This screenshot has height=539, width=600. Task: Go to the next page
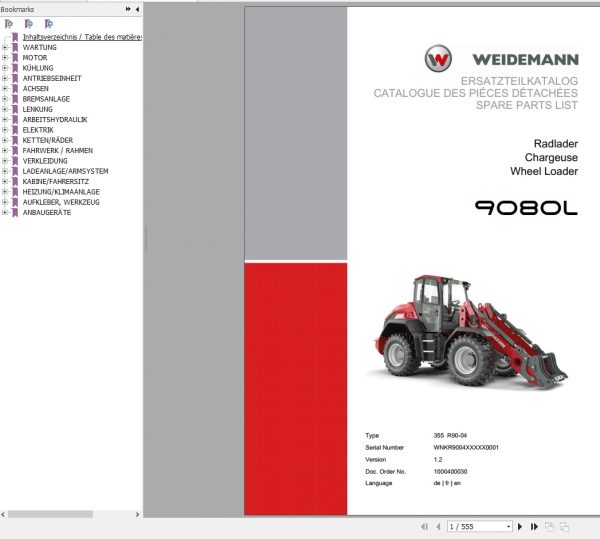(520, 527)
